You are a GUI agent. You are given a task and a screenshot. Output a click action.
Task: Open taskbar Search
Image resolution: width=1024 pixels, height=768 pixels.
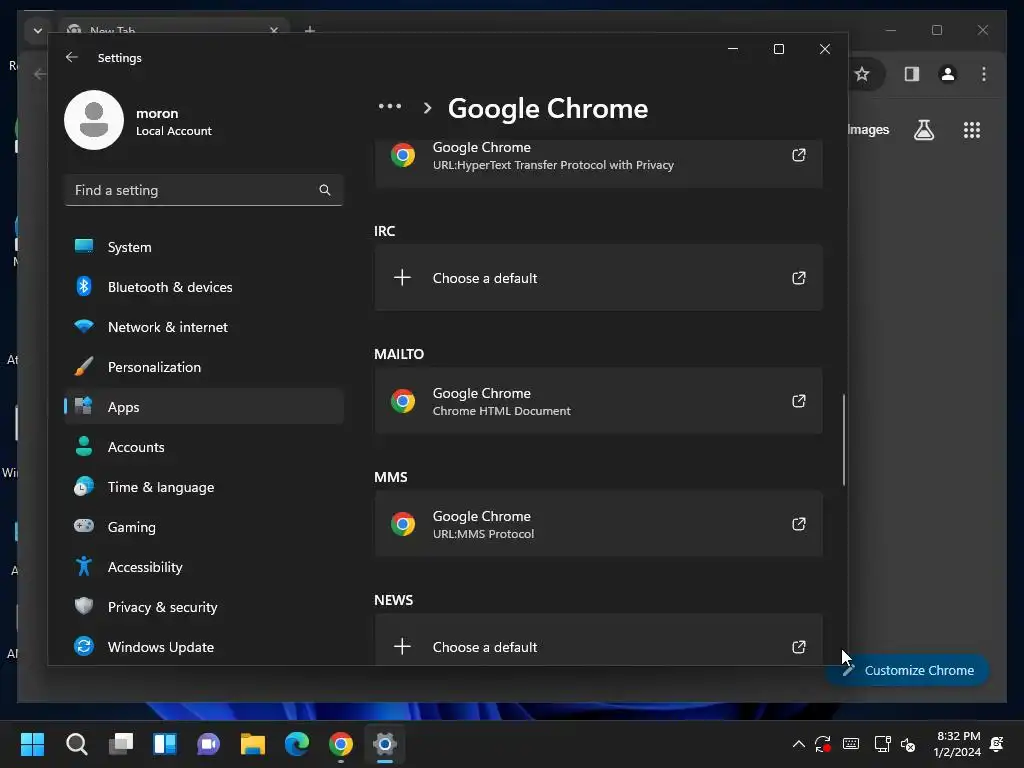(x=76, y=744)
